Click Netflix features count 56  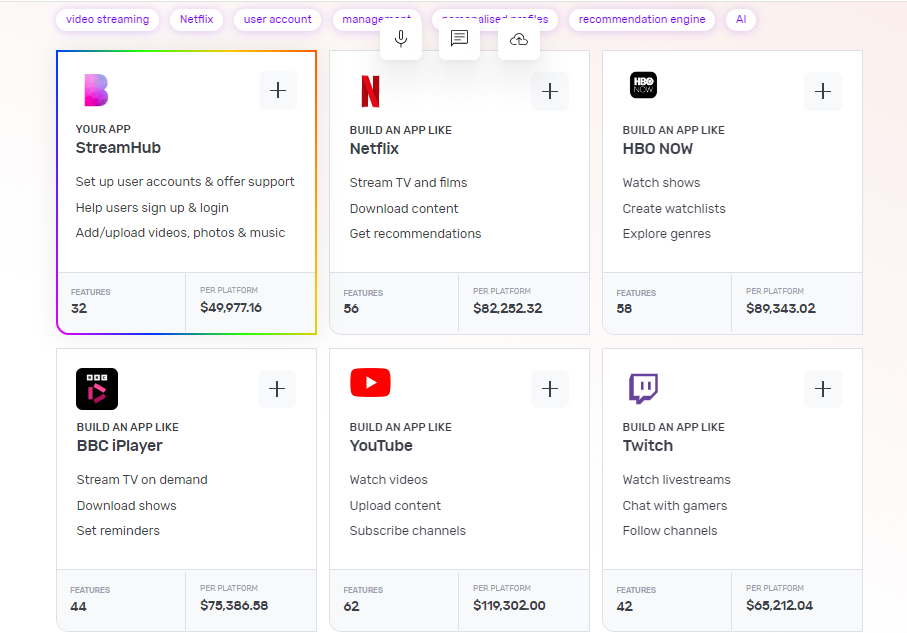tap(351, 309)
